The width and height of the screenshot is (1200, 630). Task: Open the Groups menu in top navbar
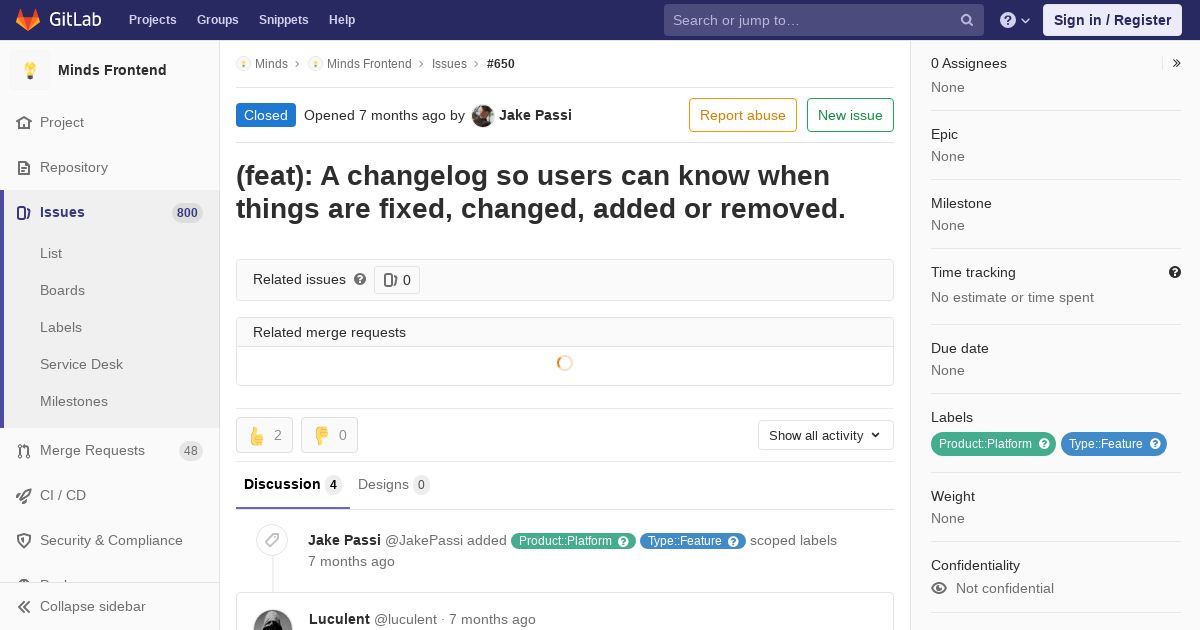218,20
